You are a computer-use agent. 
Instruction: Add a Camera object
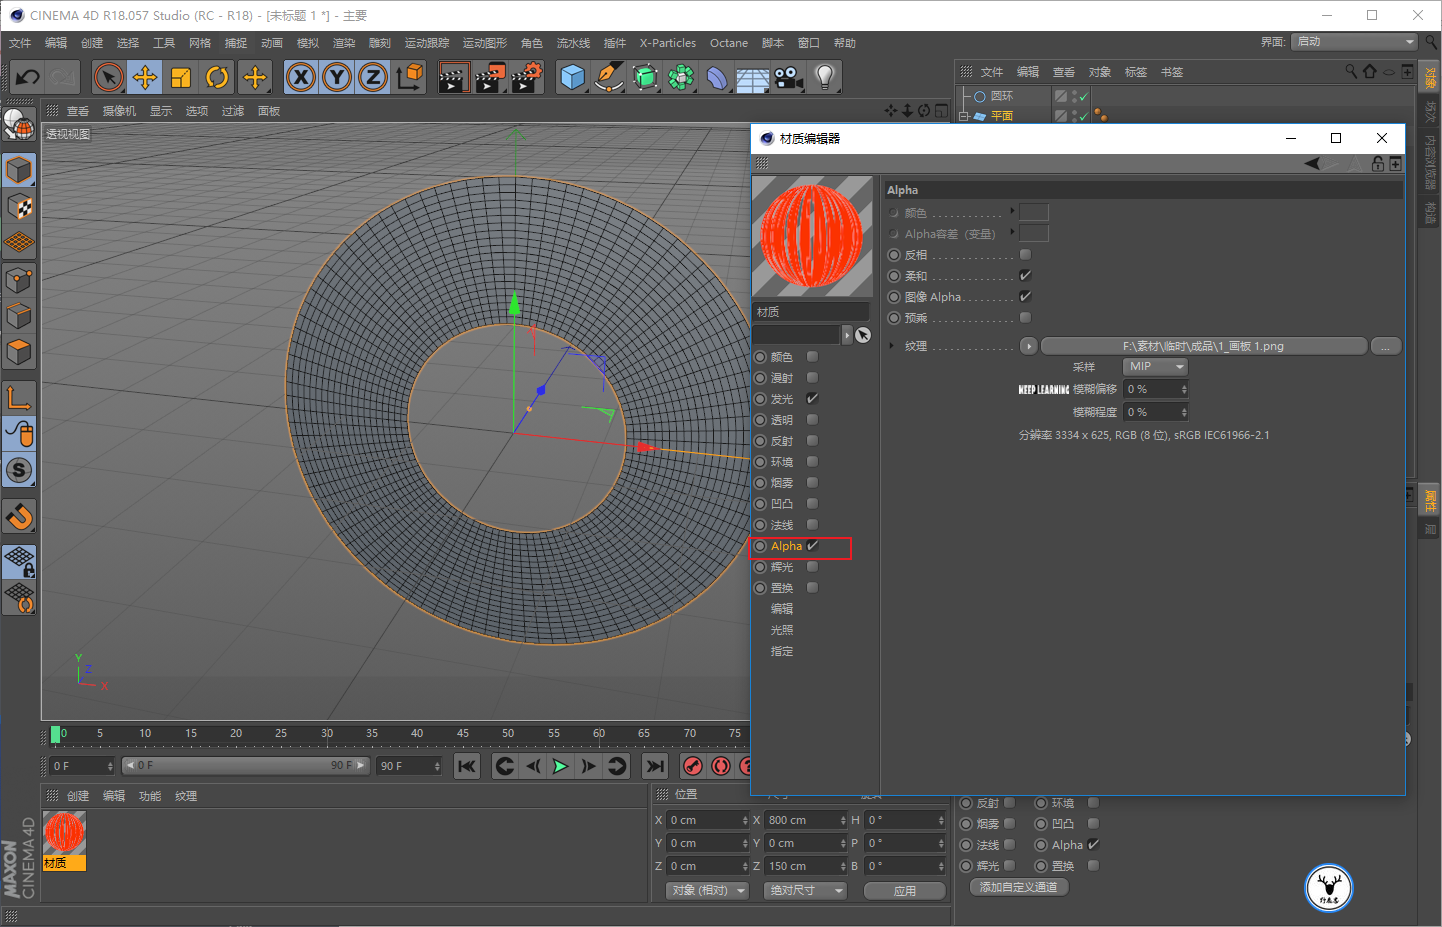[x=788, y=77]
